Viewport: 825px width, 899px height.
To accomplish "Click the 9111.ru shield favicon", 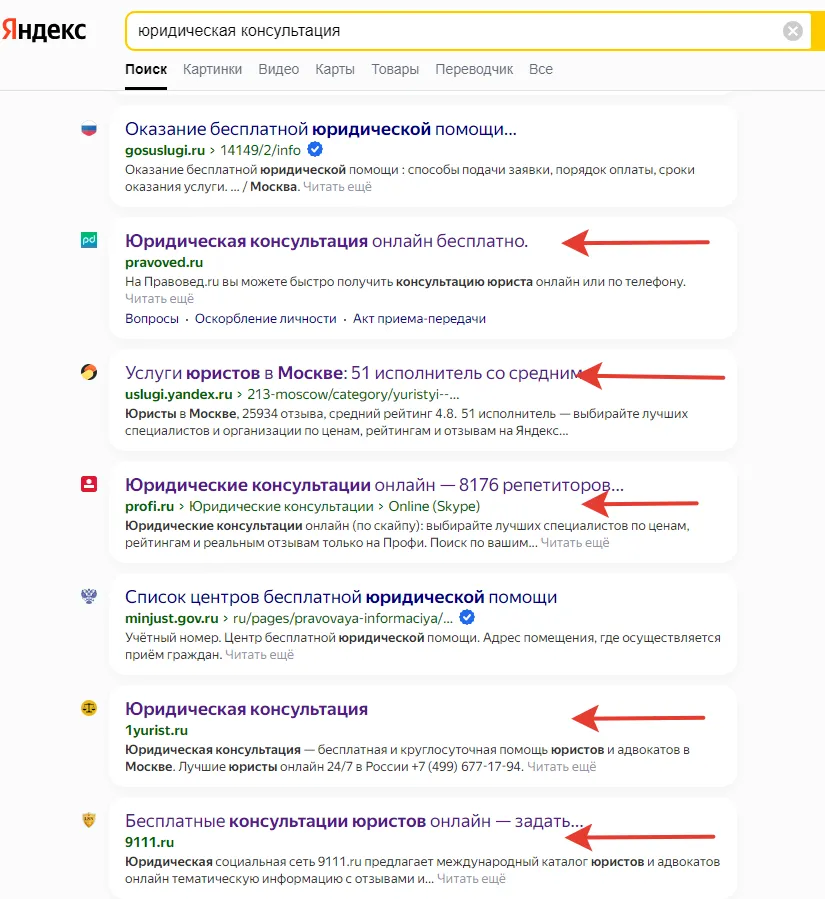I will coord(89,820).
